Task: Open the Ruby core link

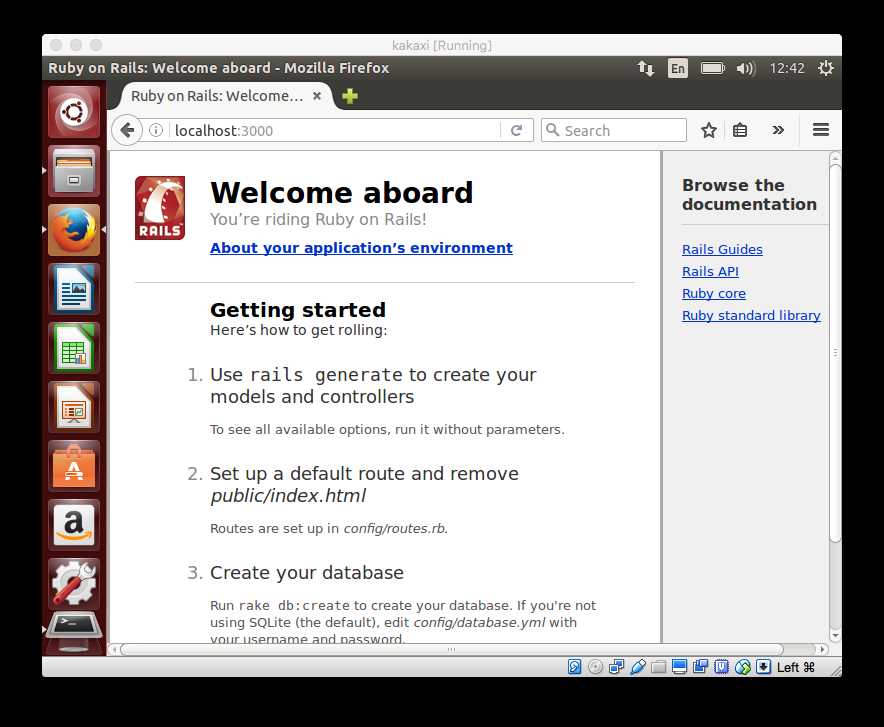Action: (714, 294)
